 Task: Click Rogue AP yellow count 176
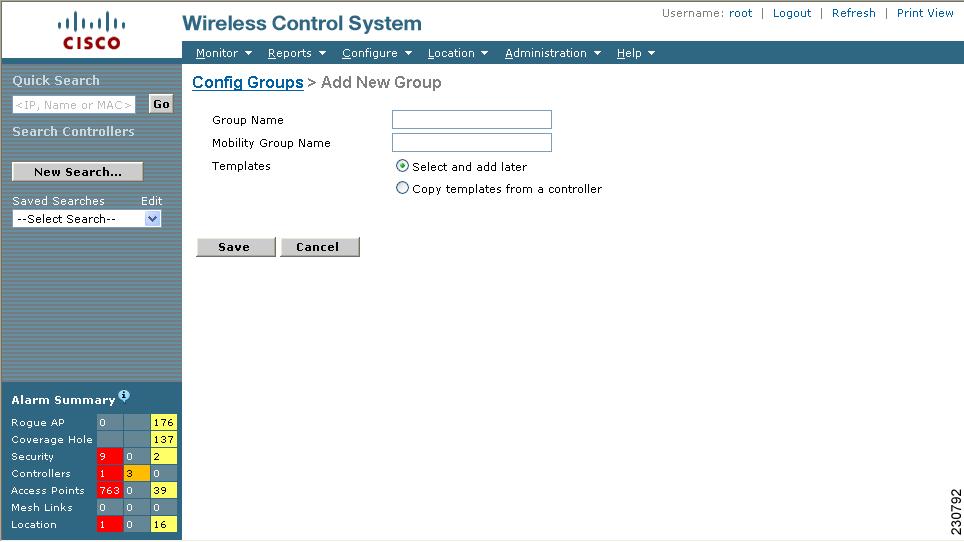[x=164, y=422]
